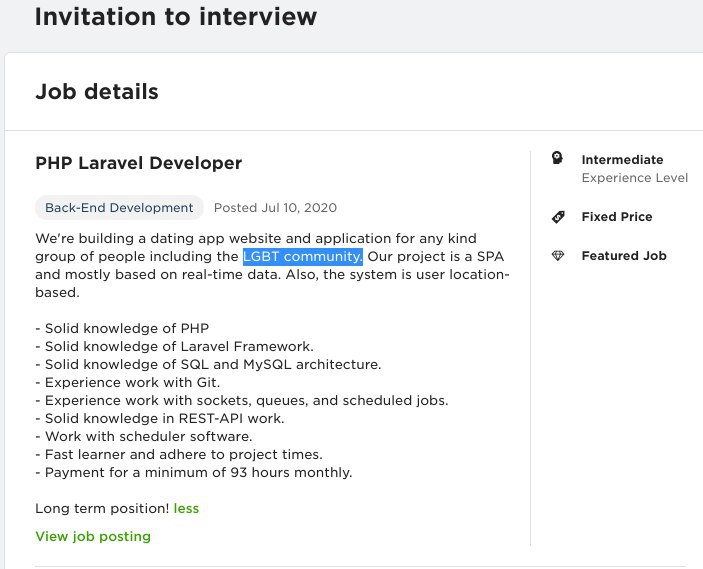
Task: Select the Back-End Development category tag
Action: [x=119, y=208]
